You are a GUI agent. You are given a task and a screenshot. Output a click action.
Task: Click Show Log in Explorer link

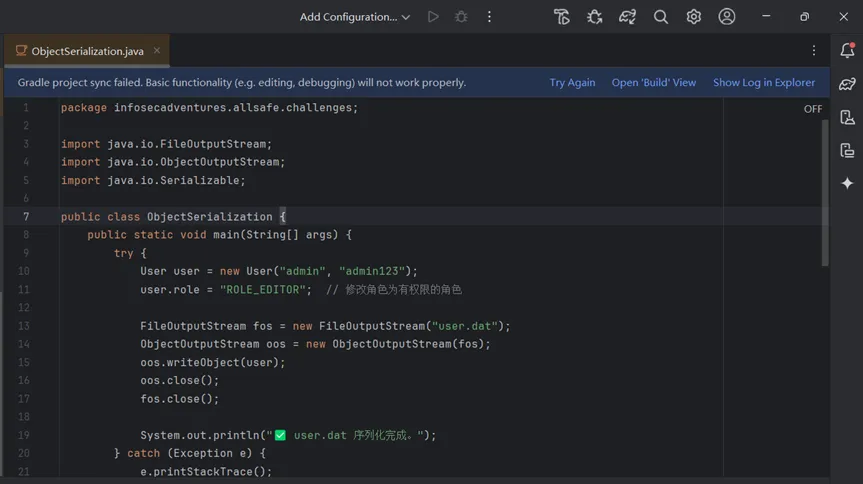pyautogui.click(x=763, y=83)
